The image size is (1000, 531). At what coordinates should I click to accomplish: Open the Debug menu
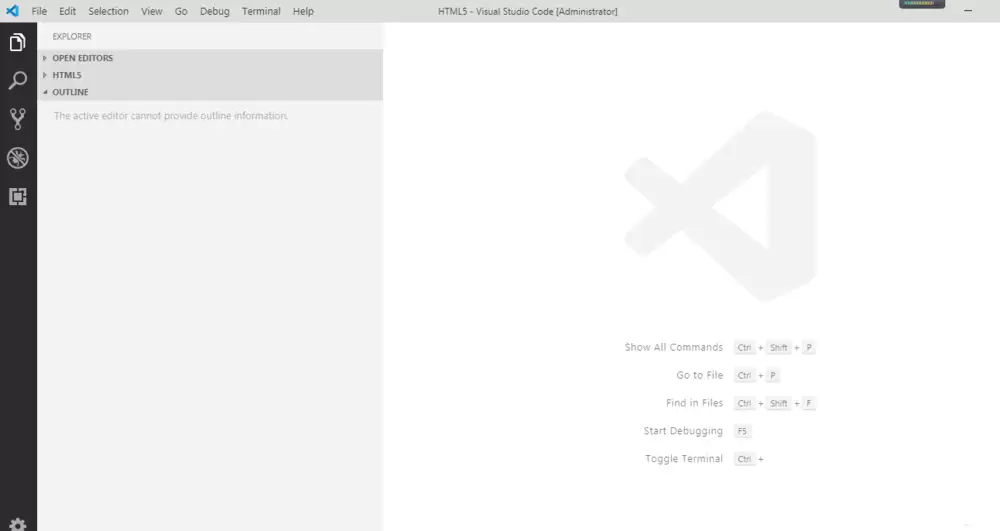pos(214,11)
